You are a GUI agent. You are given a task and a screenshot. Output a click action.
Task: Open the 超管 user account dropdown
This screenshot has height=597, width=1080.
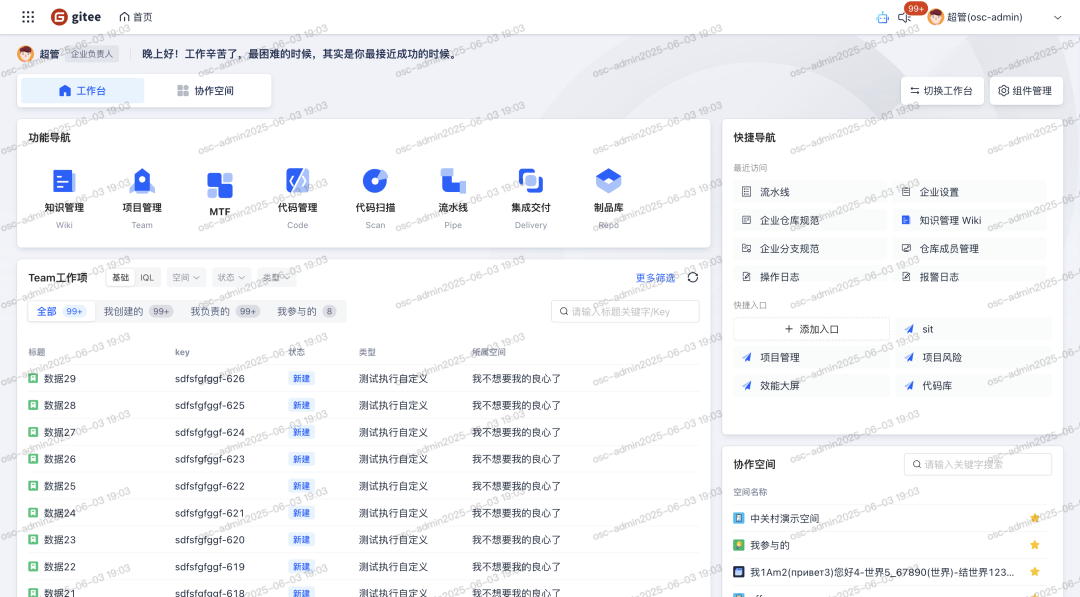coord(994,17)
